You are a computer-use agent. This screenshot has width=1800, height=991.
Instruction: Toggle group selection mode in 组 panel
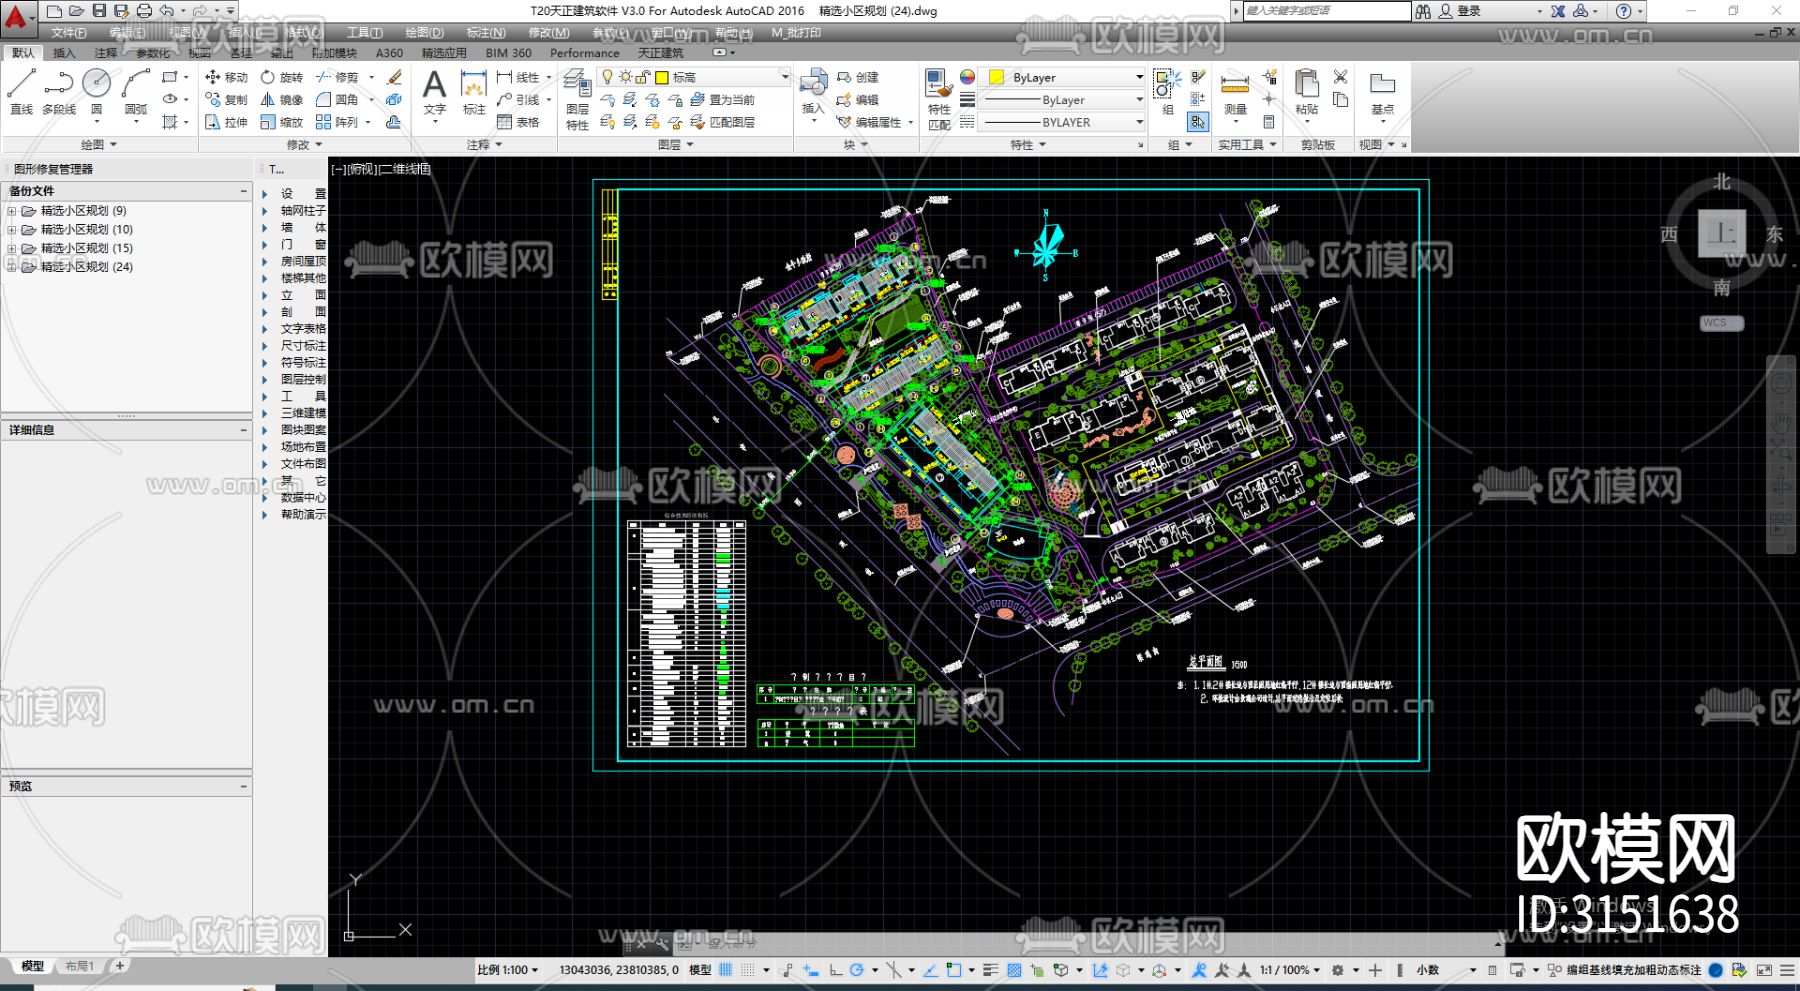tap(1198, 122)
